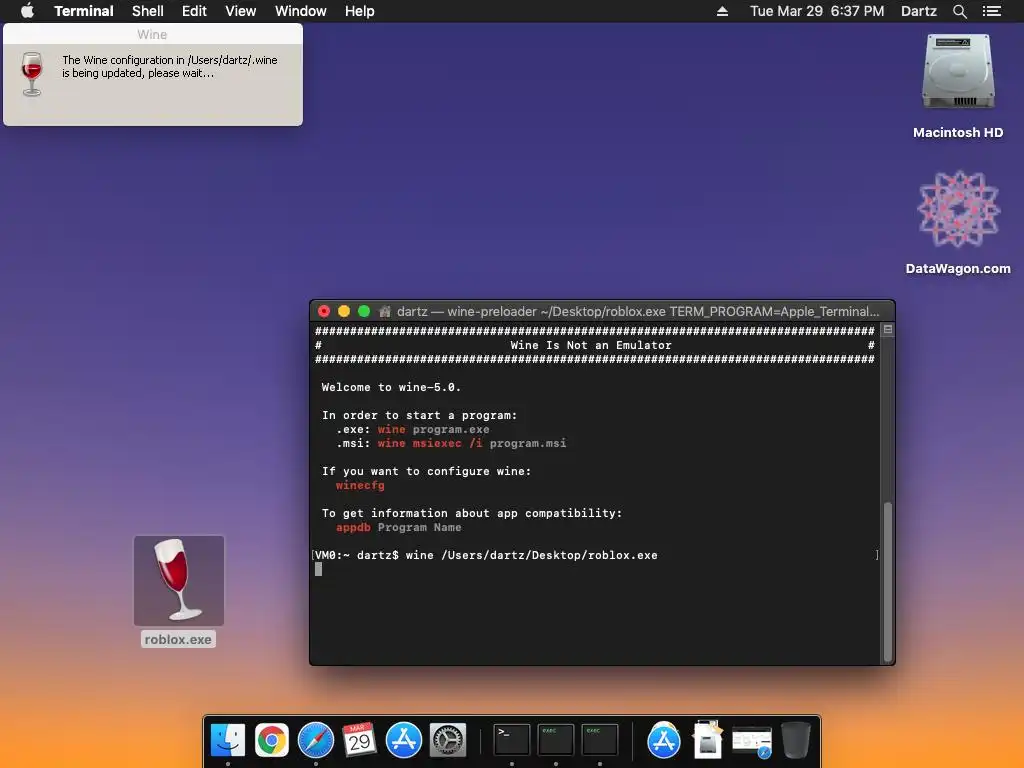
Task: Click the 'Welcome to wine-5.0.' line
Action: (x=391, y=387)
